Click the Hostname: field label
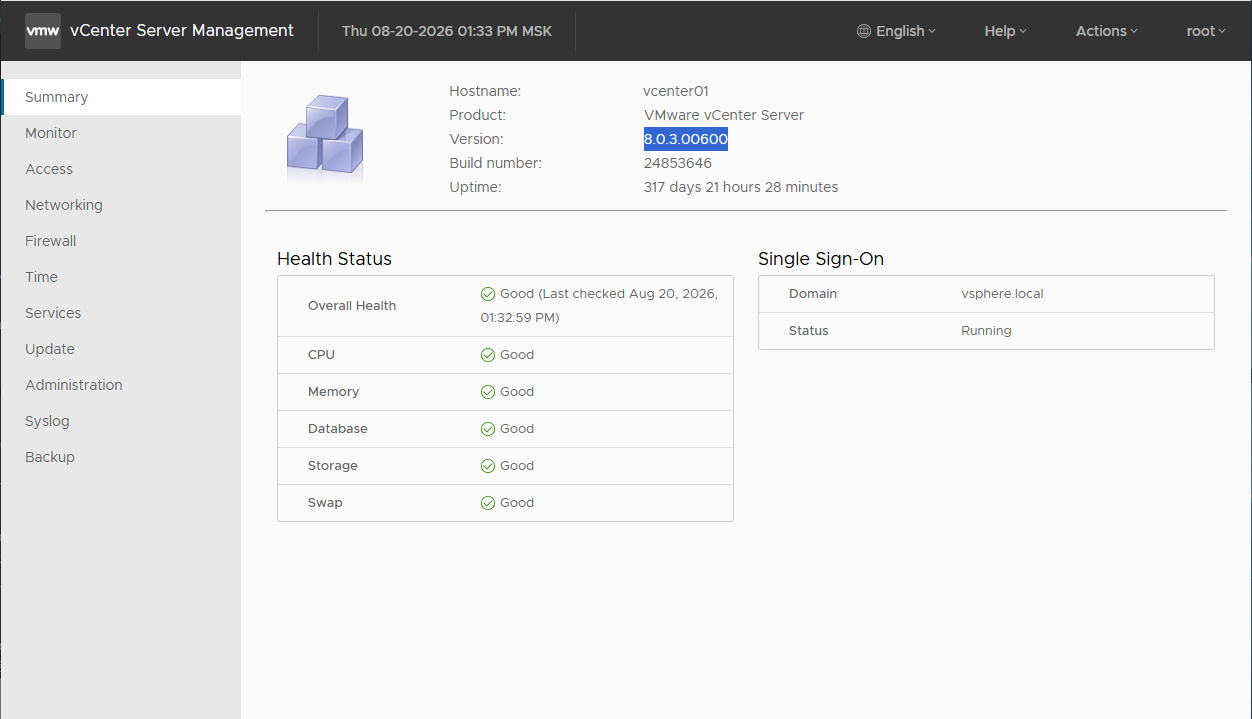1252x719 pixels. click(x=485, y=91)
